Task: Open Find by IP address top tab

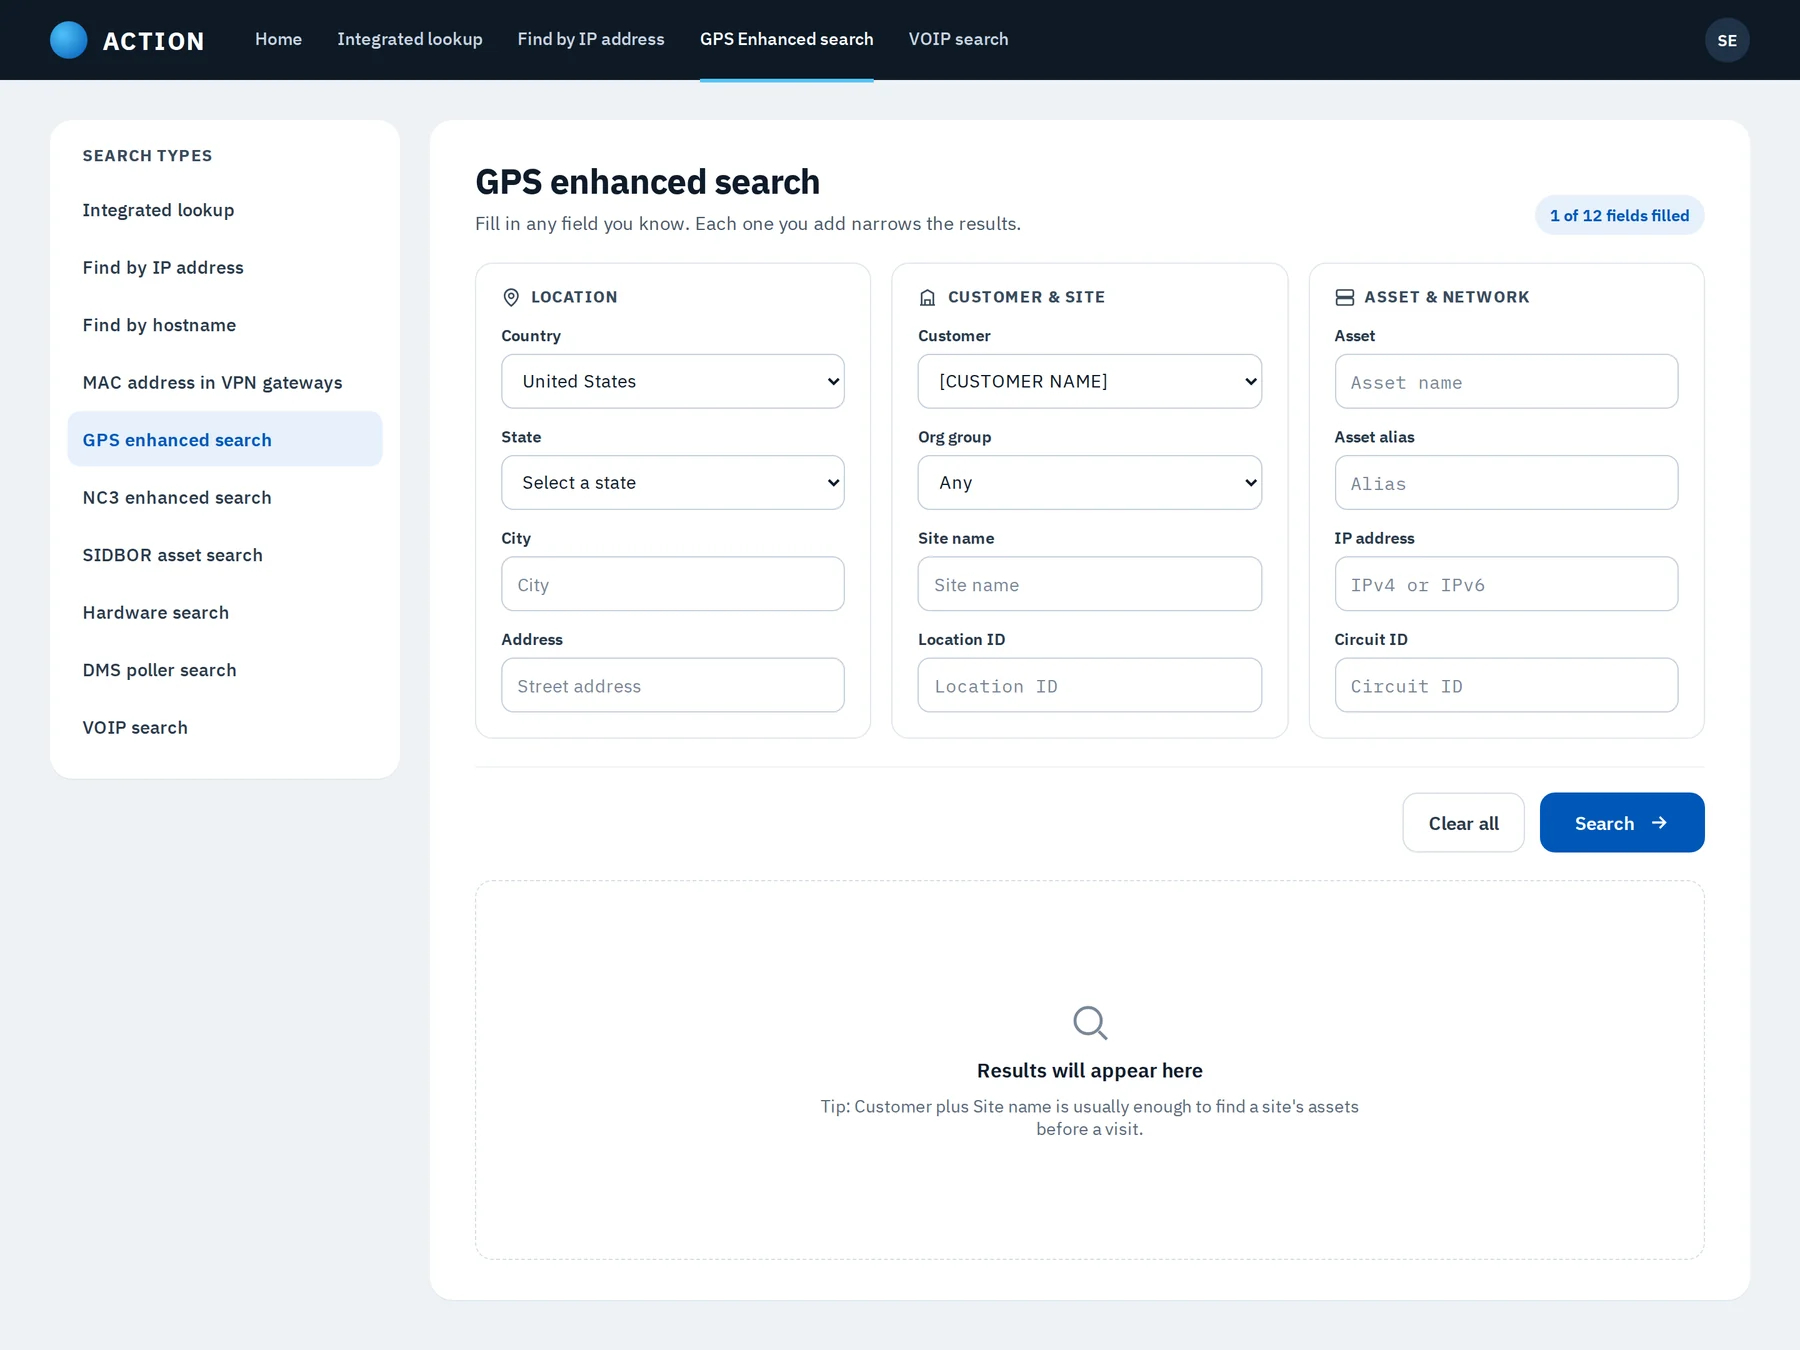Action: (591, 39)
